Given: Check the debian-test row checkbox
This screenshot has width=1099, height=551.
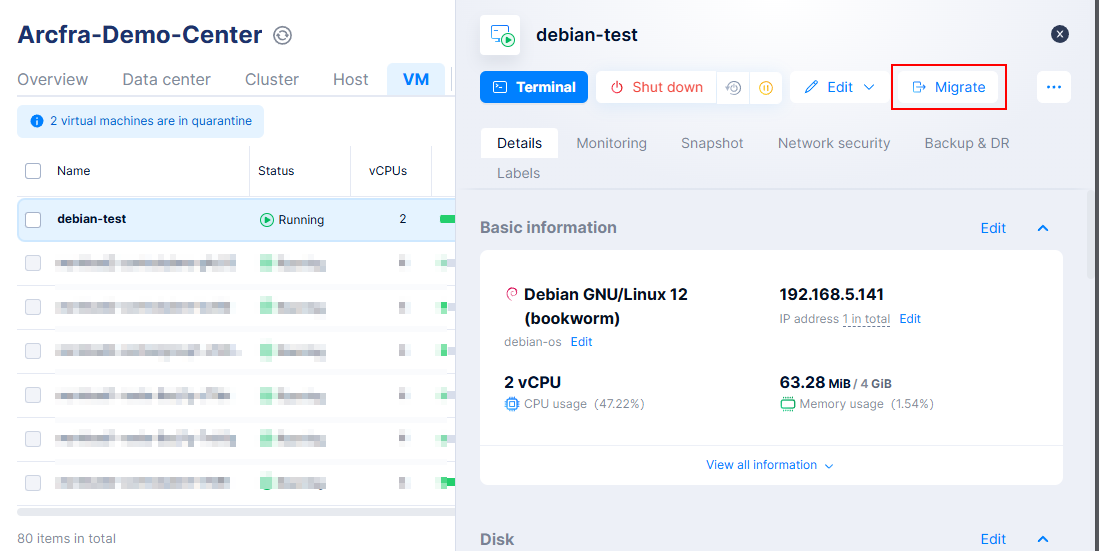Looking at the screenshot, I should (33, 220).
